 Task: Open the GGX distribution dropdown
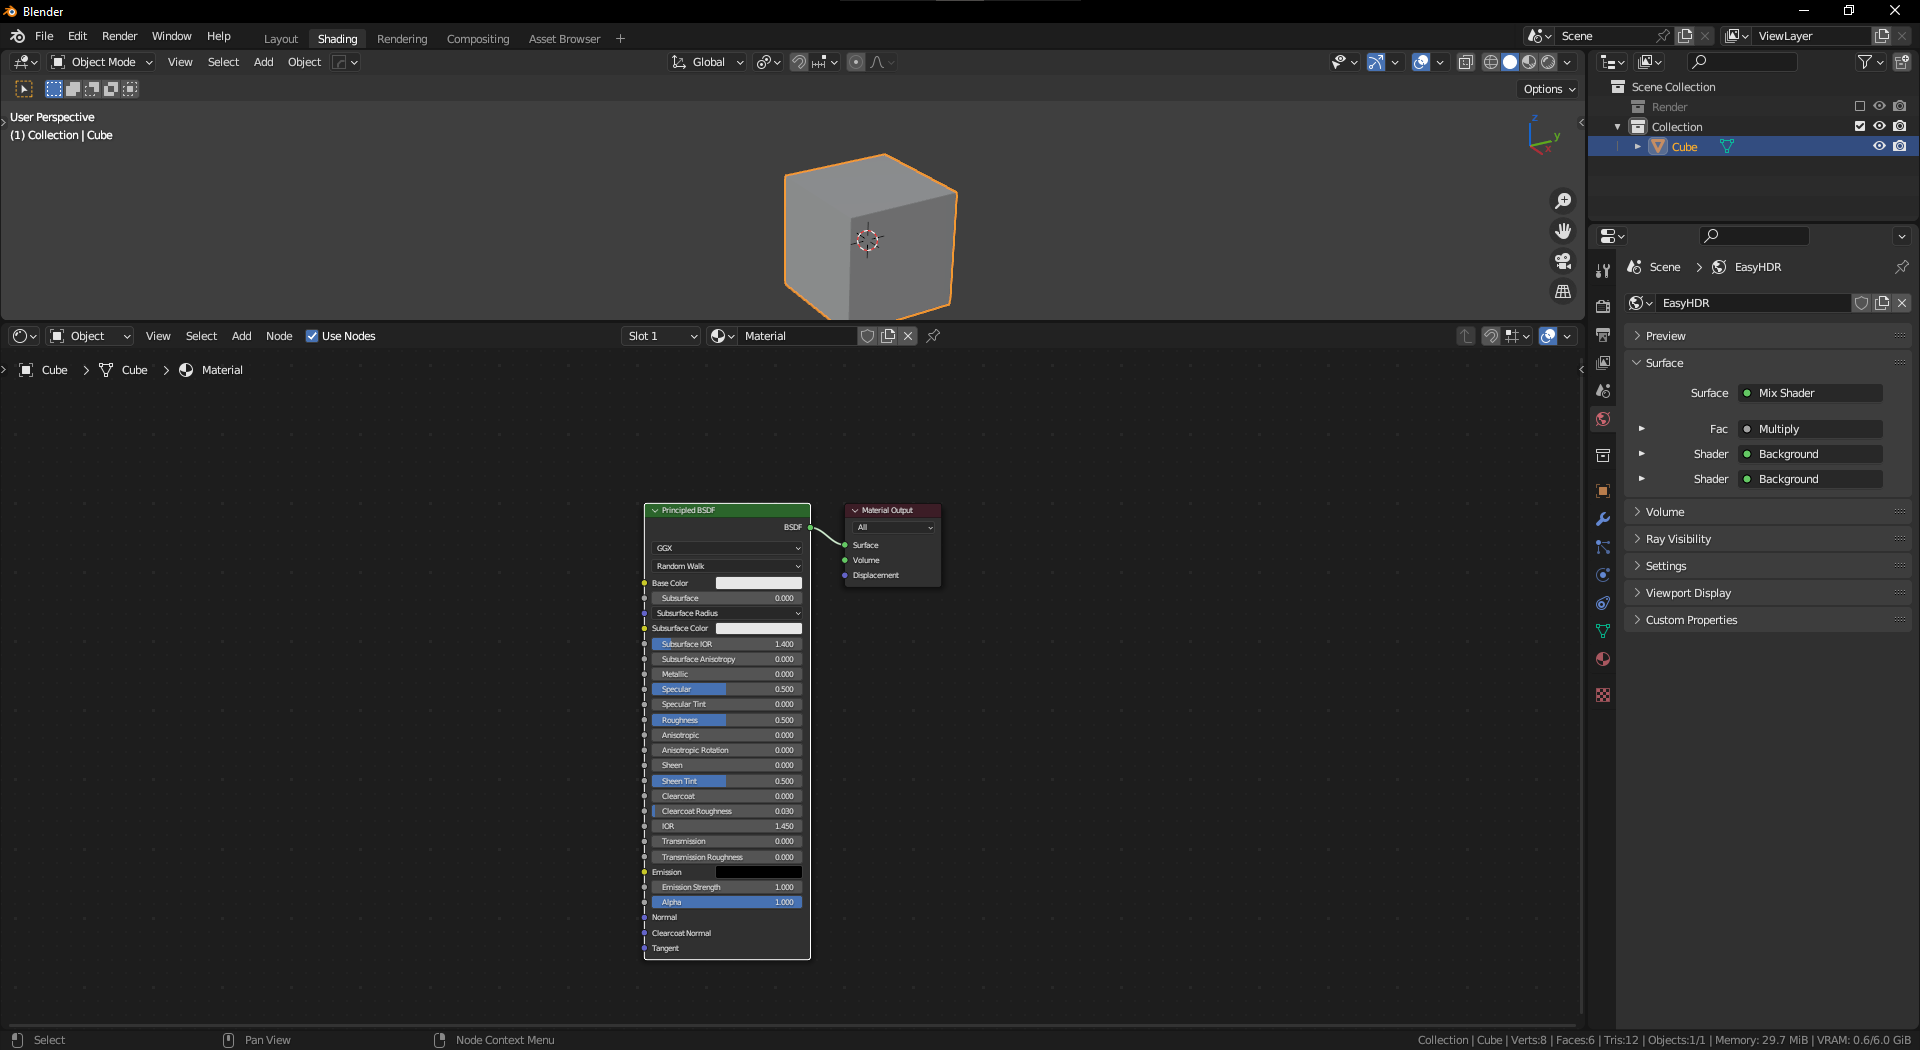[x=727, y=548]
